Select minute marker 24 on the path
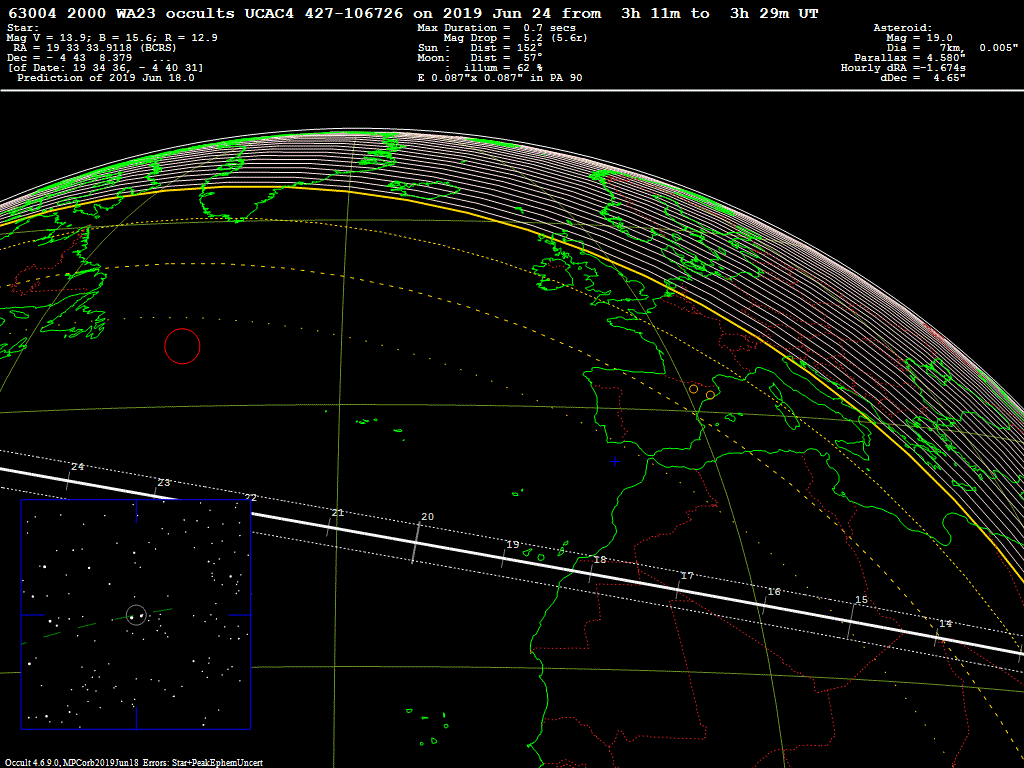This screenshot has width=1024, height=768. tap(77, 467)
